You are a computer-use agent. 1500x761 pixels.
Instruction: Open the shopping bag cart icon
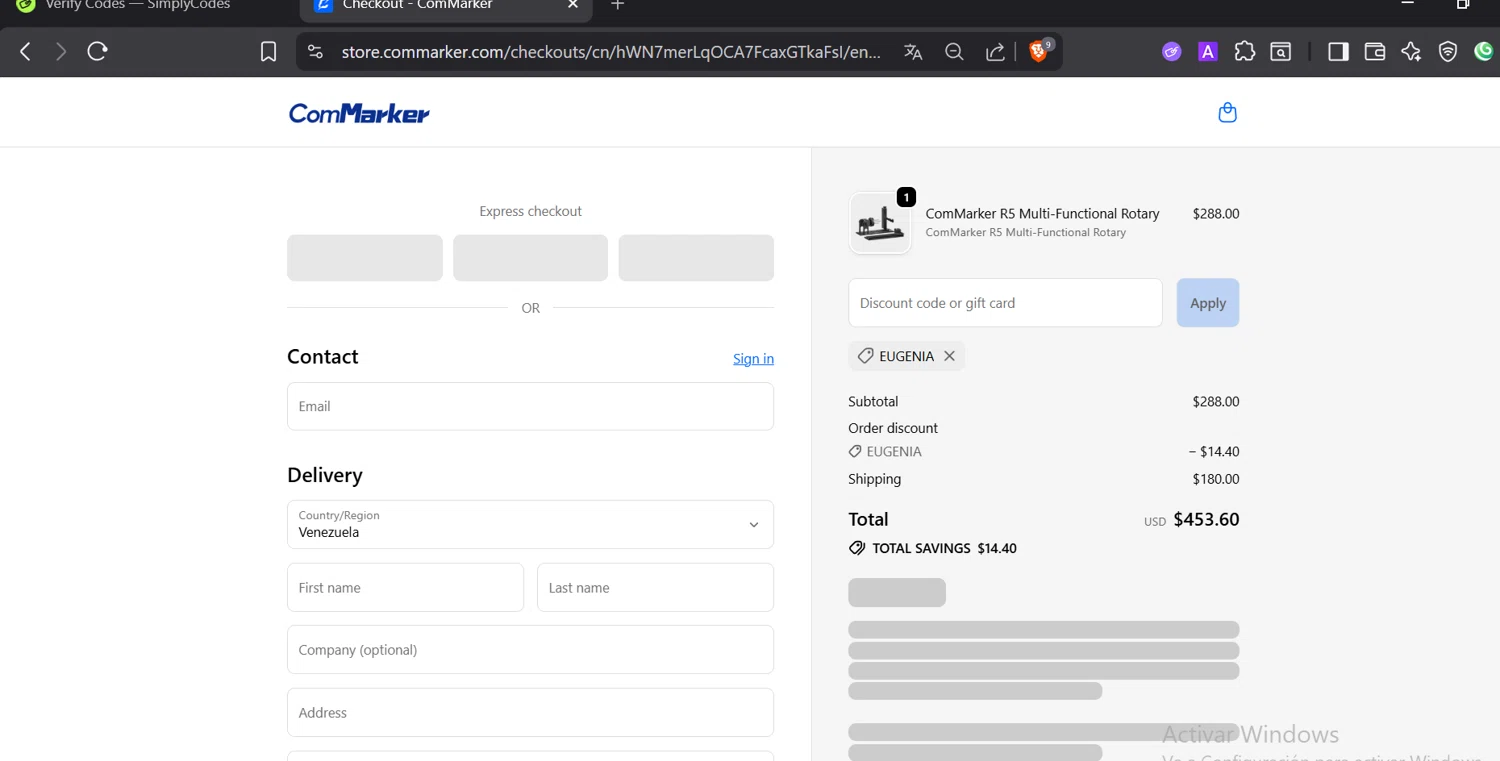tap(1227, 113)
